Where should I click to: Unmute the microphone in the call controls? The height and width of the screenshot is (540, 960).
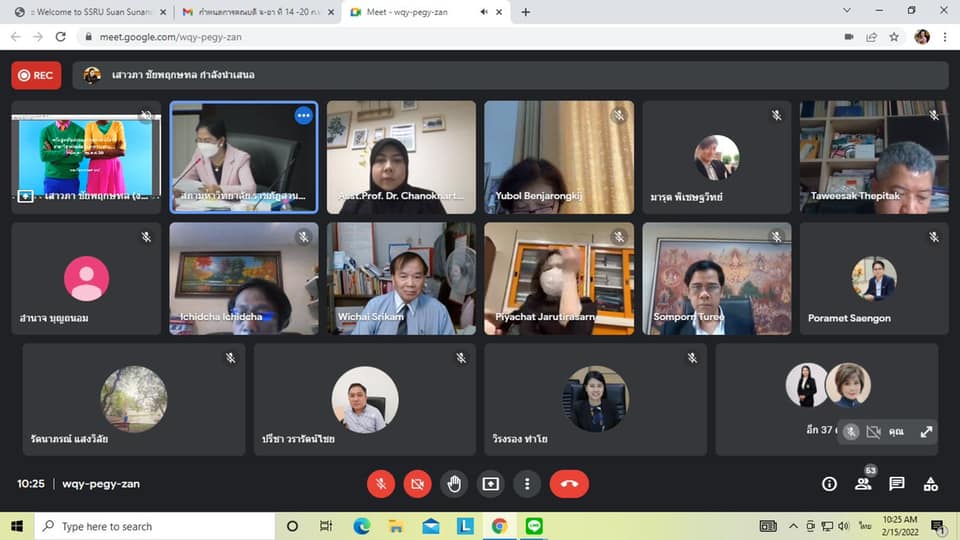pyautogui.click(x=380, y=484)
